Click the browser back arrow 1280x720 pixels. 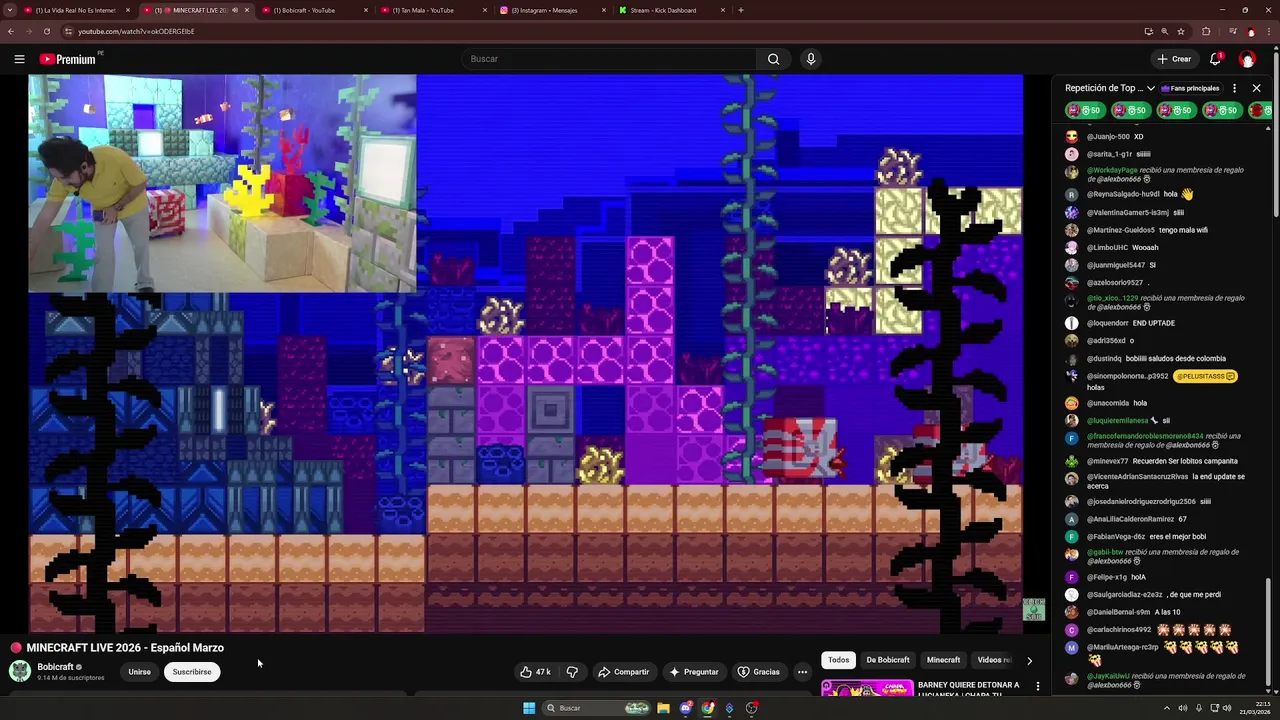pos(11,31)
